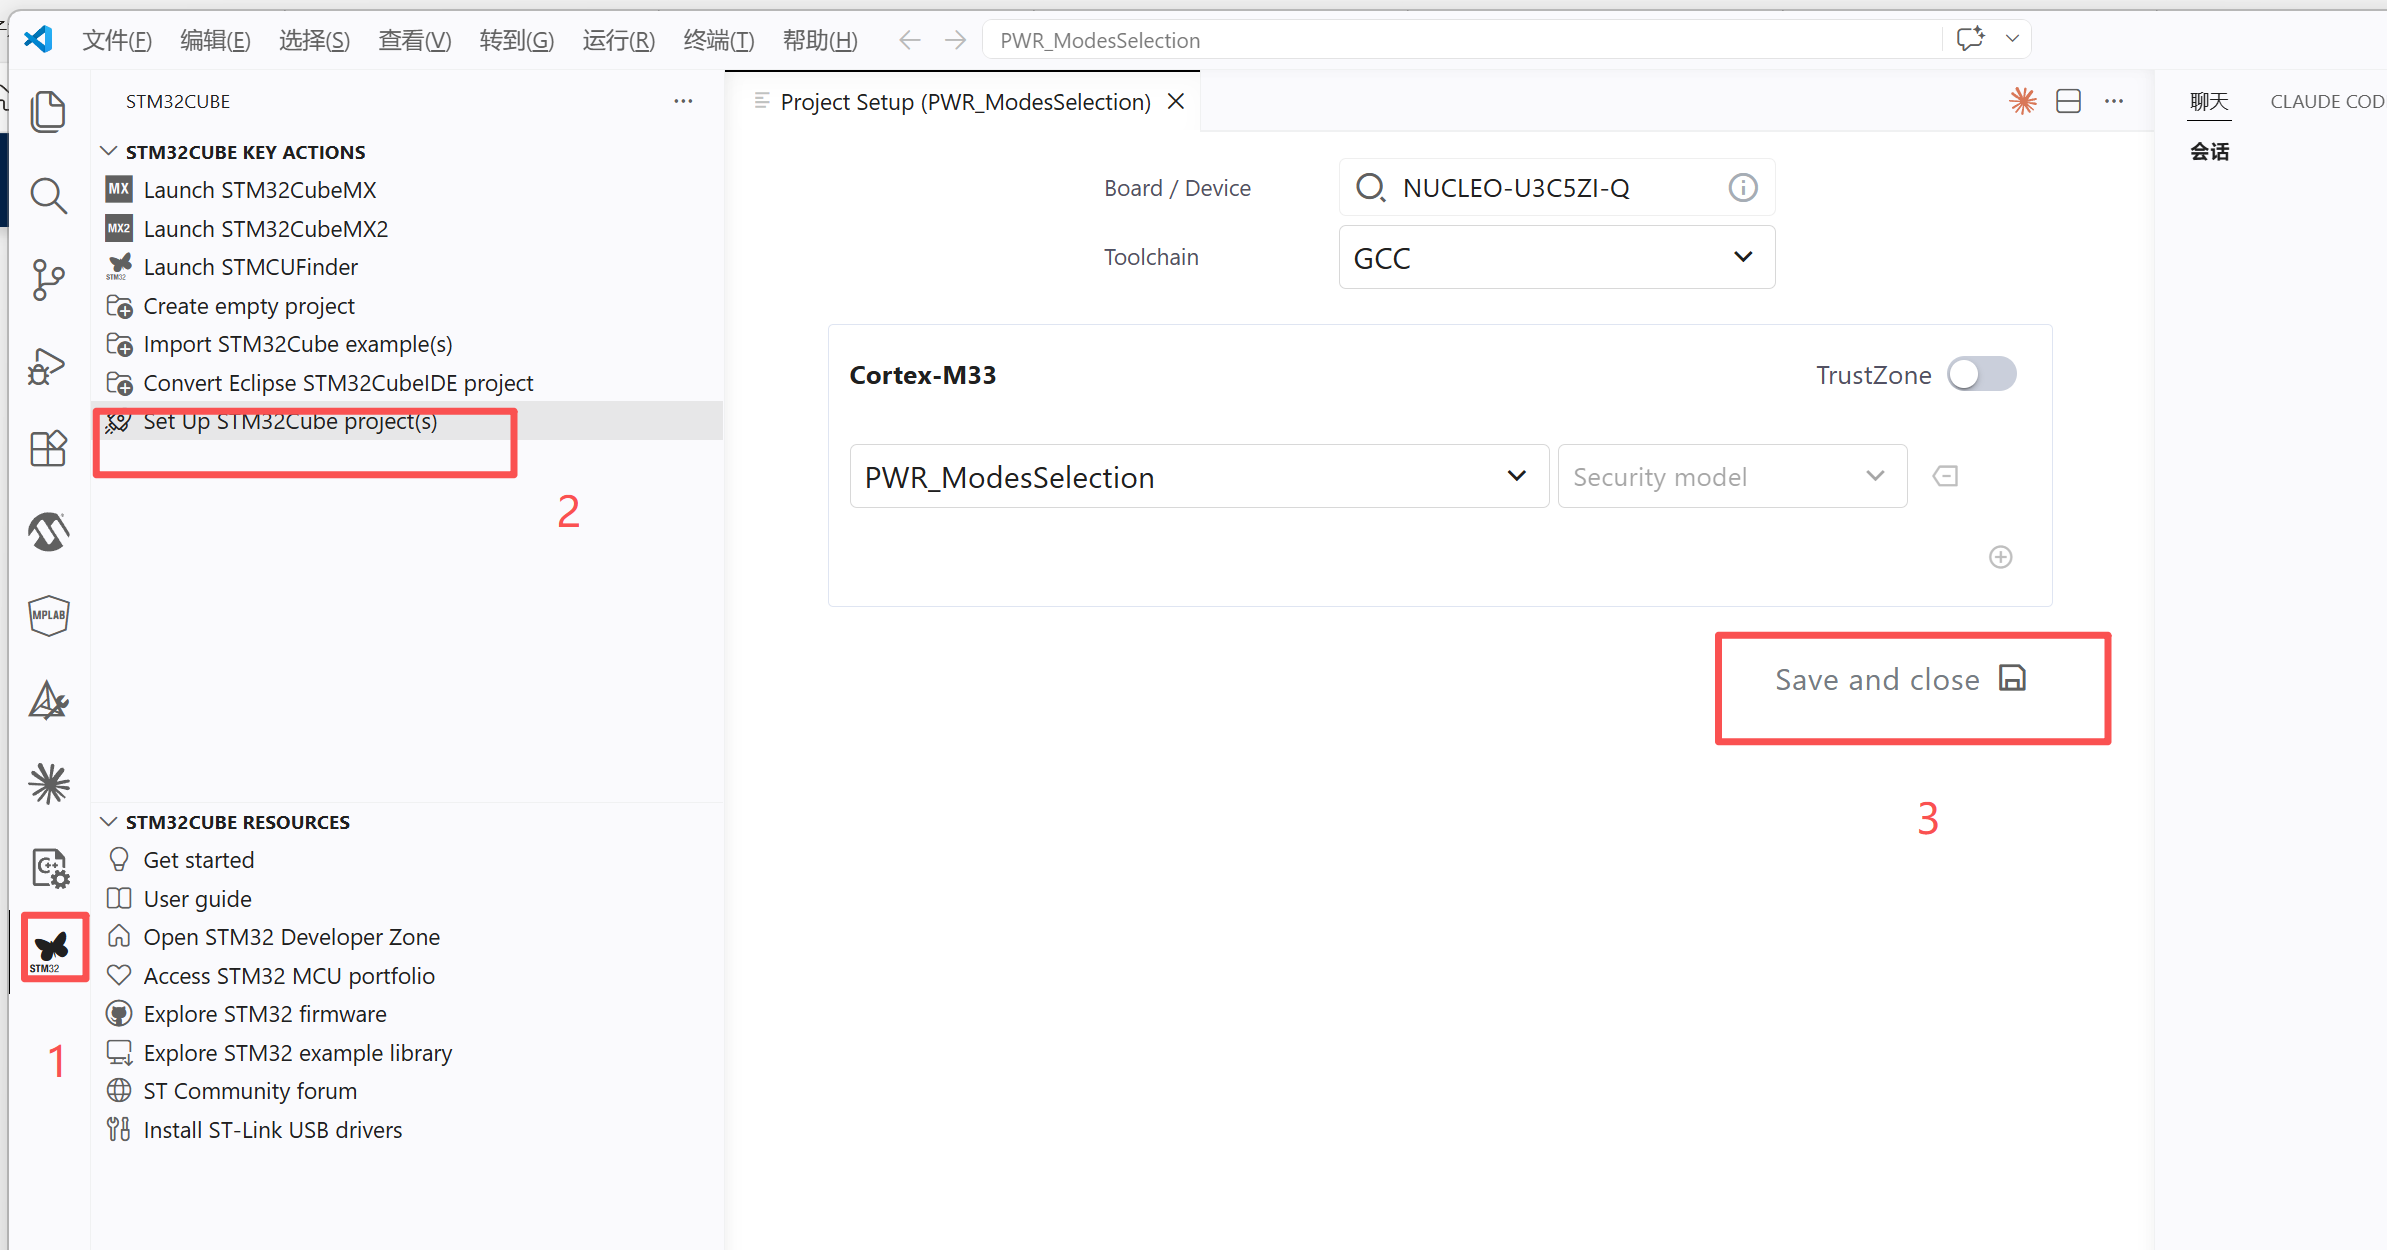Open STM32 butterfly view in activity bar
This screenshot has height=1250, width=2387.
coord(48,950)
